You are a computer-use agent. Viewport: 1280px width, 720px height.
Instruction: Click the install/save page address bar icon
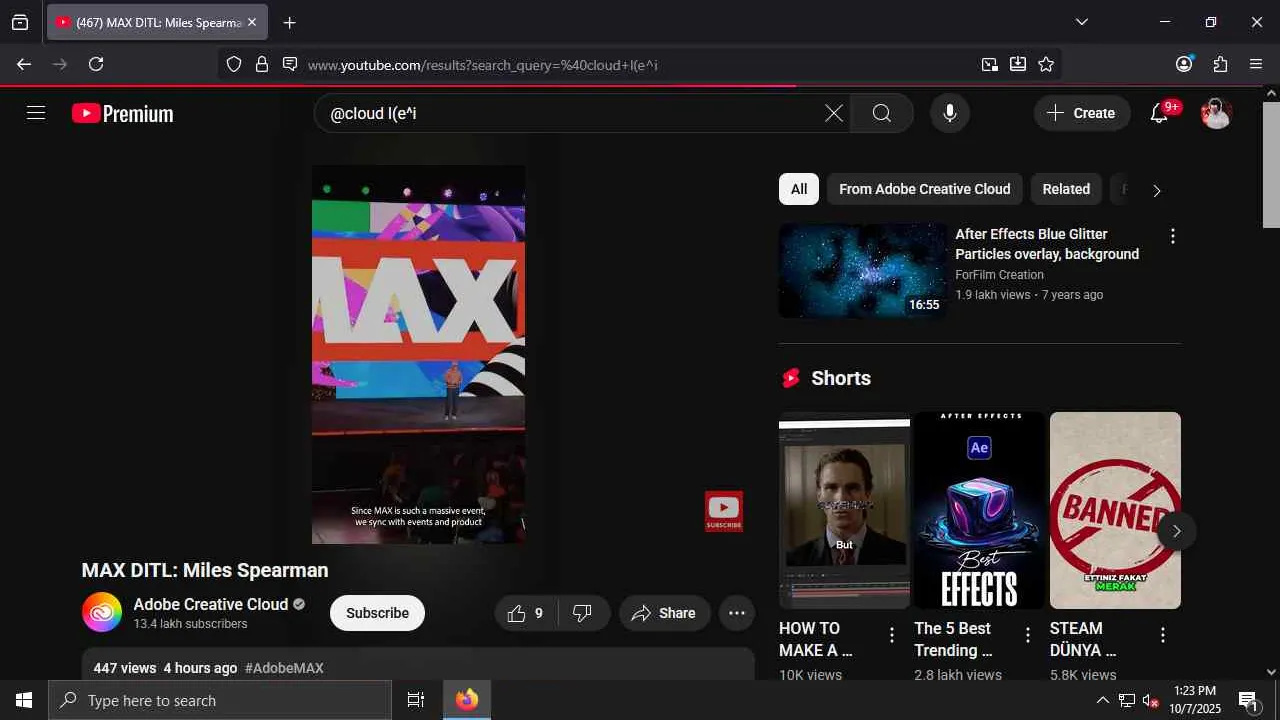tap(1018, 64)
